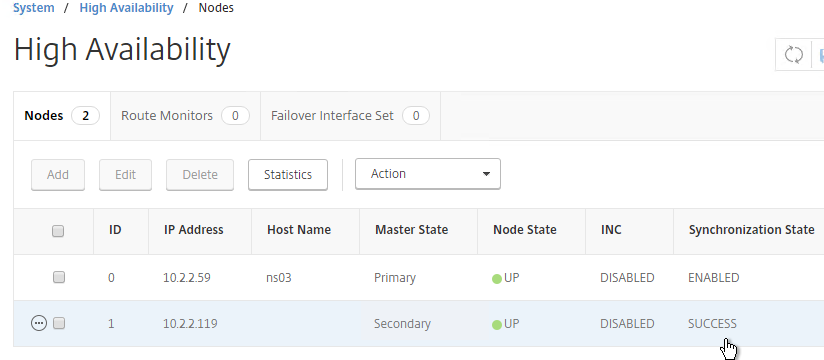Sort by the IP Address column header
Screen dimensions: 824x360
click(193, 230)
